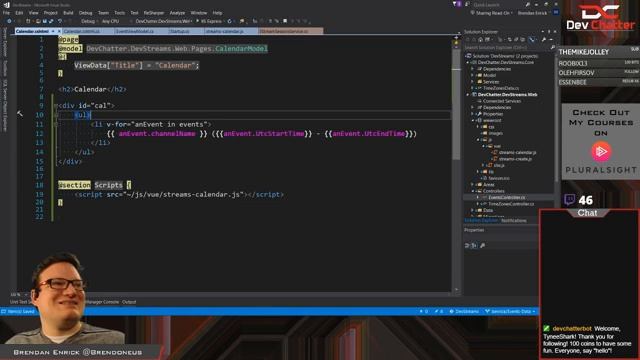The image size is (640, 360).
Task: Click the Package Manager Console tab
Action: (x=102, y=302)
